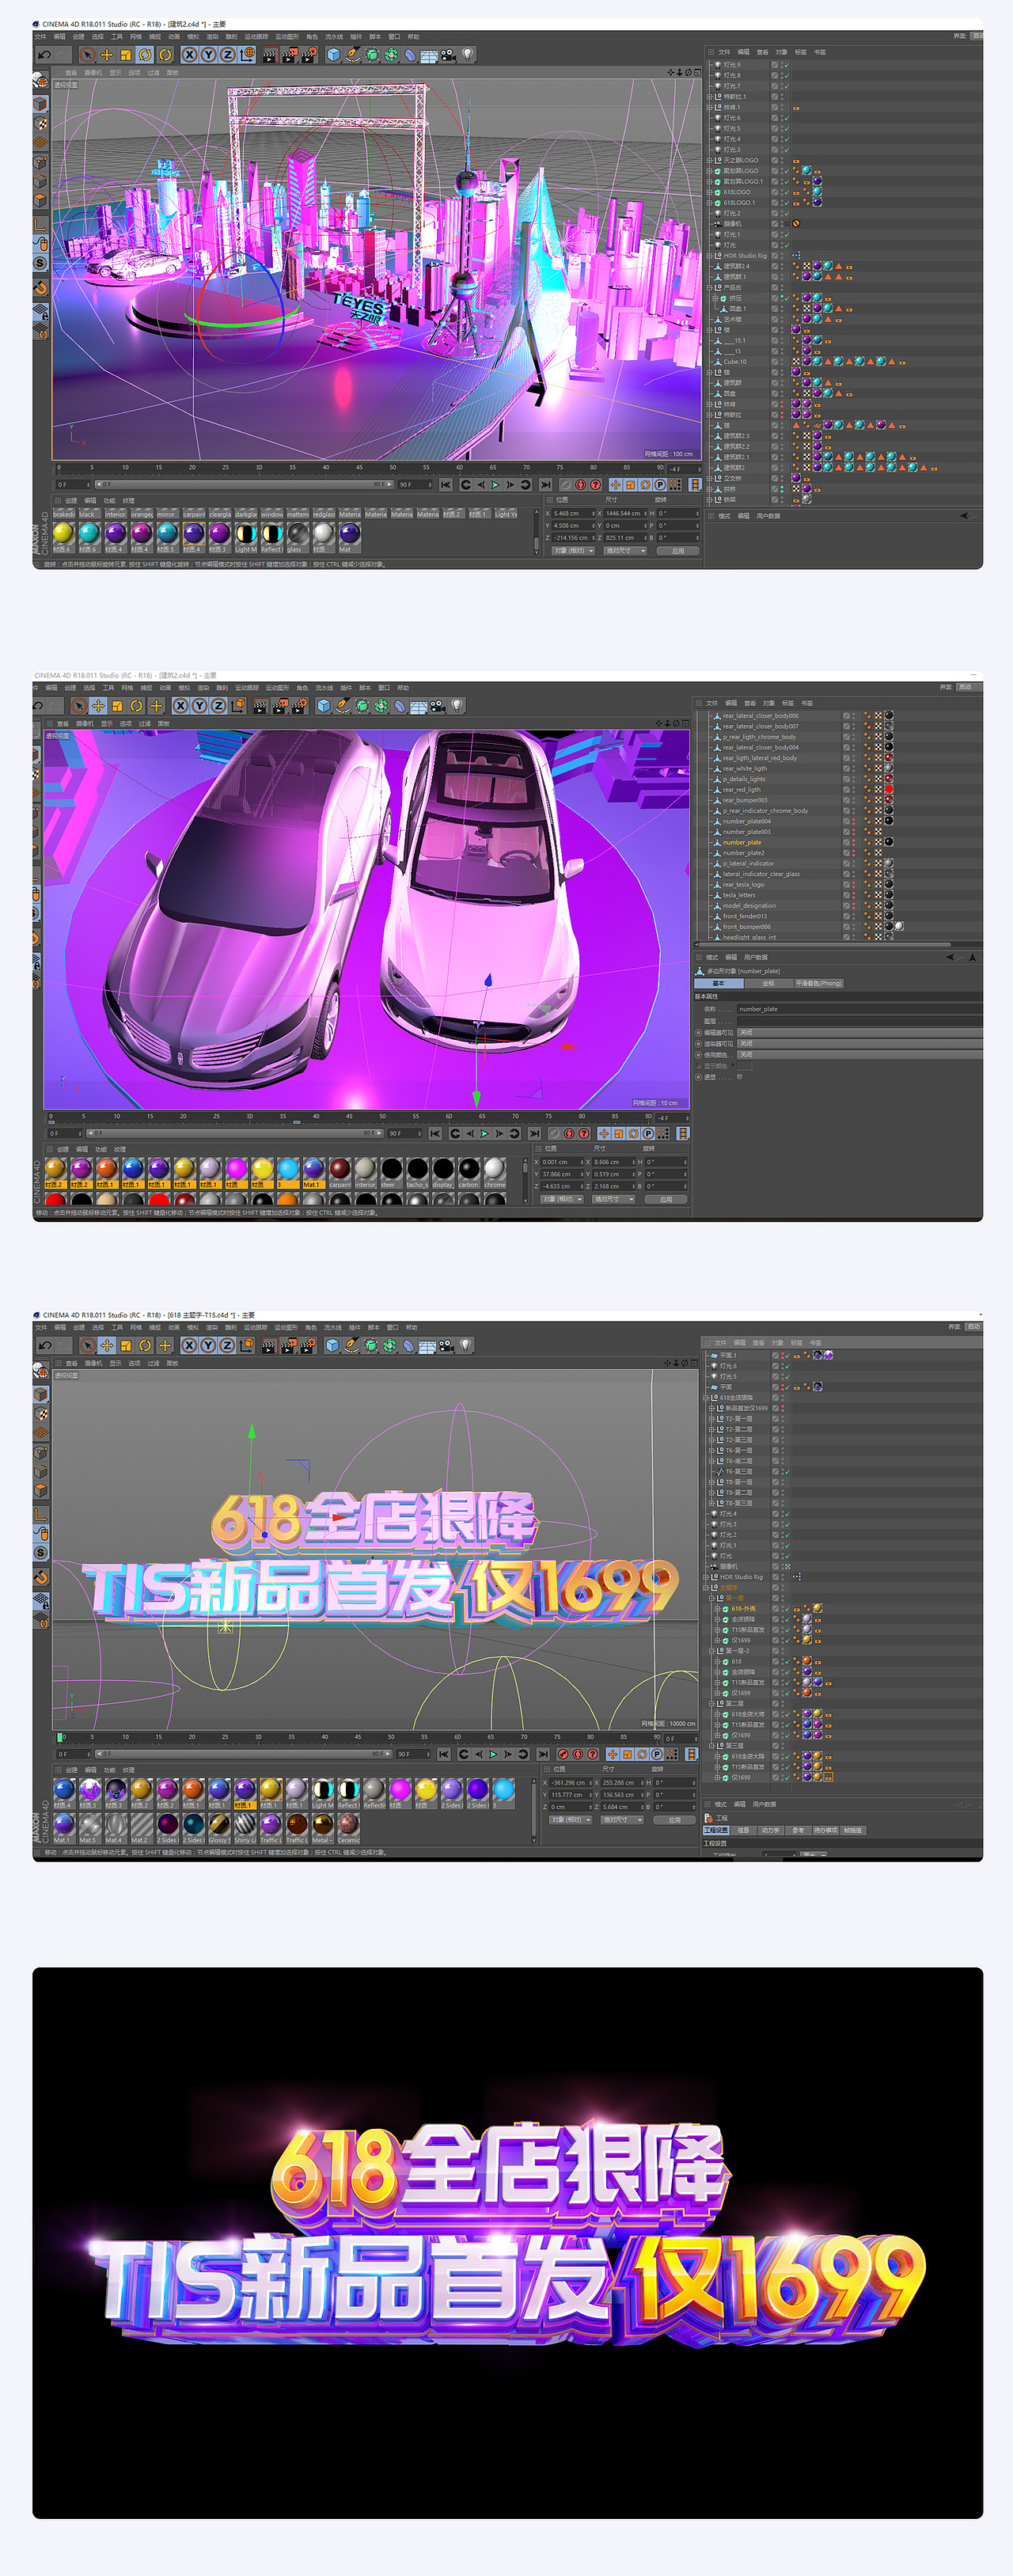Toggle the Y axis lock in the middle window

point(199,706)
